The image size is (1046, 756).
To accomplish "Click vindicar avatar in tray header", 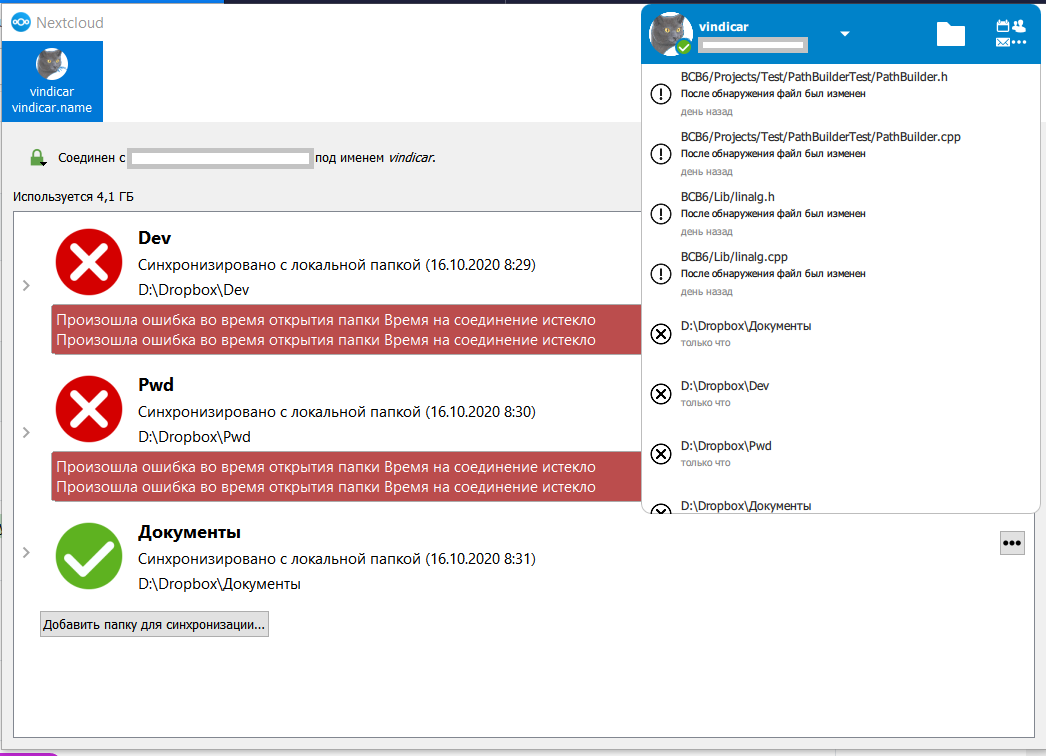I will [x=671, y=33].
